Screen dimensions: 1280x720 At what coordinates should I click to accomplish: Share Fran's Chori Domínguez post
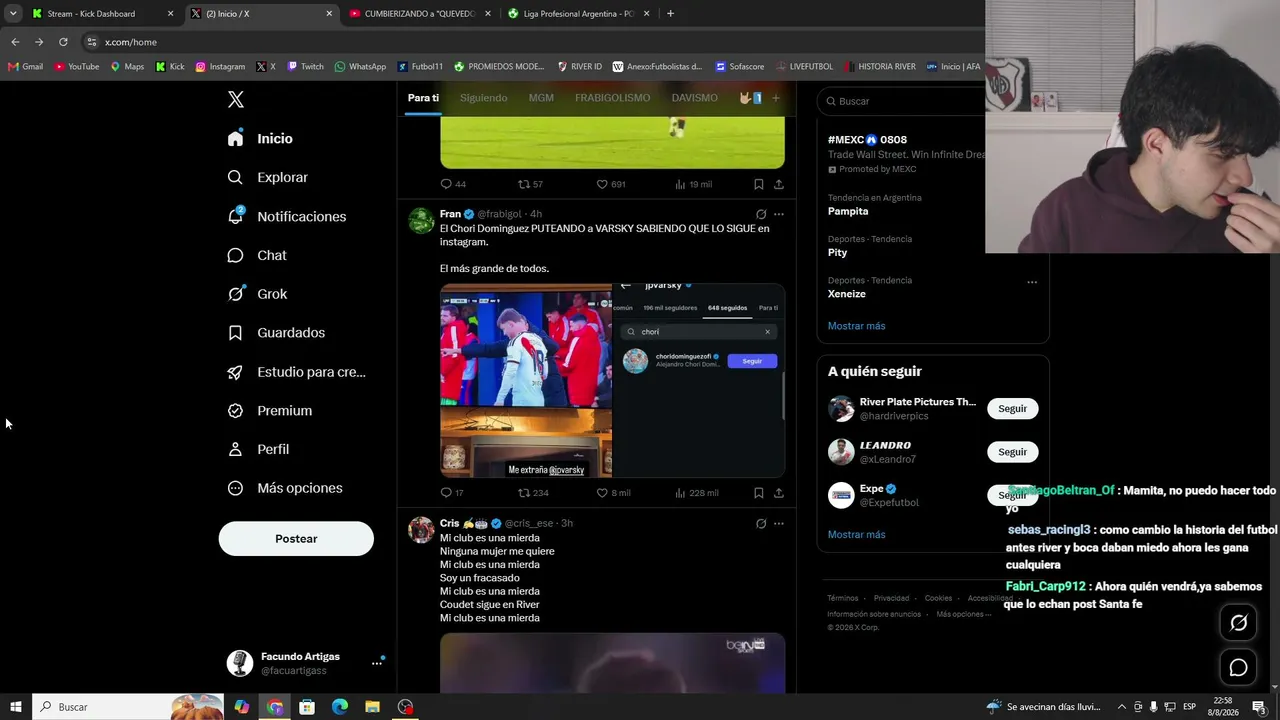[x=779, y=492]
